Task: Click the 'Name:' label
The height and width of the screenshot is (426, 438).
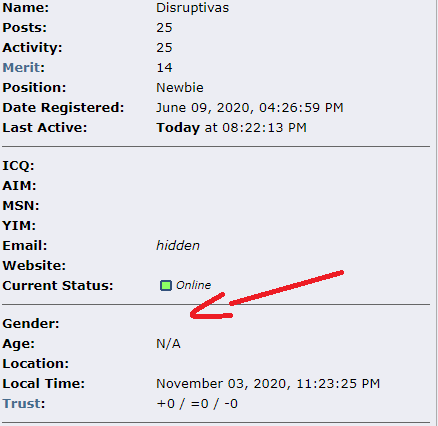Action: point(26,8)
